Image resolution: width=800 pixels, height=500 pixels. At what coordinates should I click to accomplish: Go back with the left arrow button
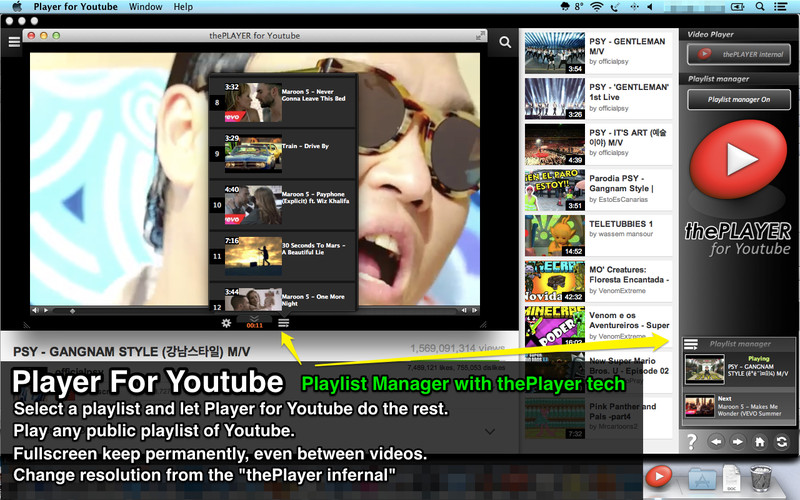pos(716,442)
